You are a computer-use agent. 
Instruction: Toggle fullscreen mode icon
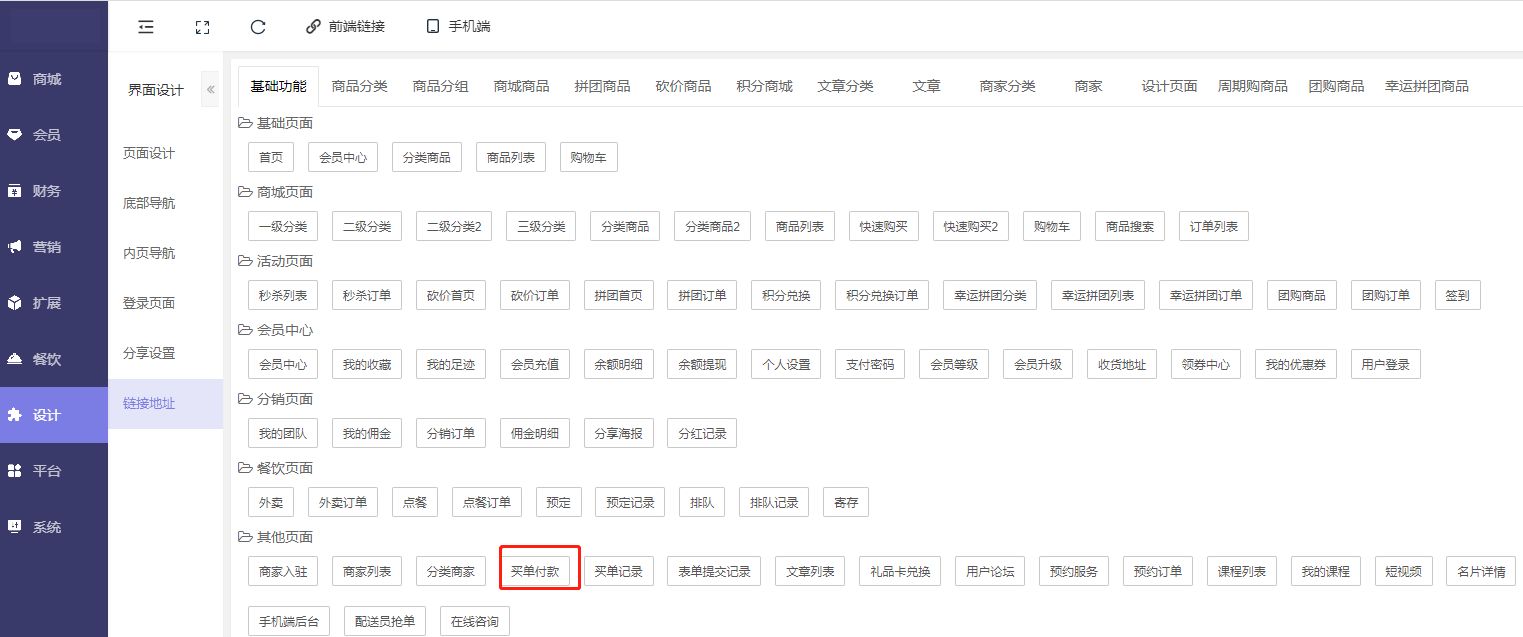202,27
